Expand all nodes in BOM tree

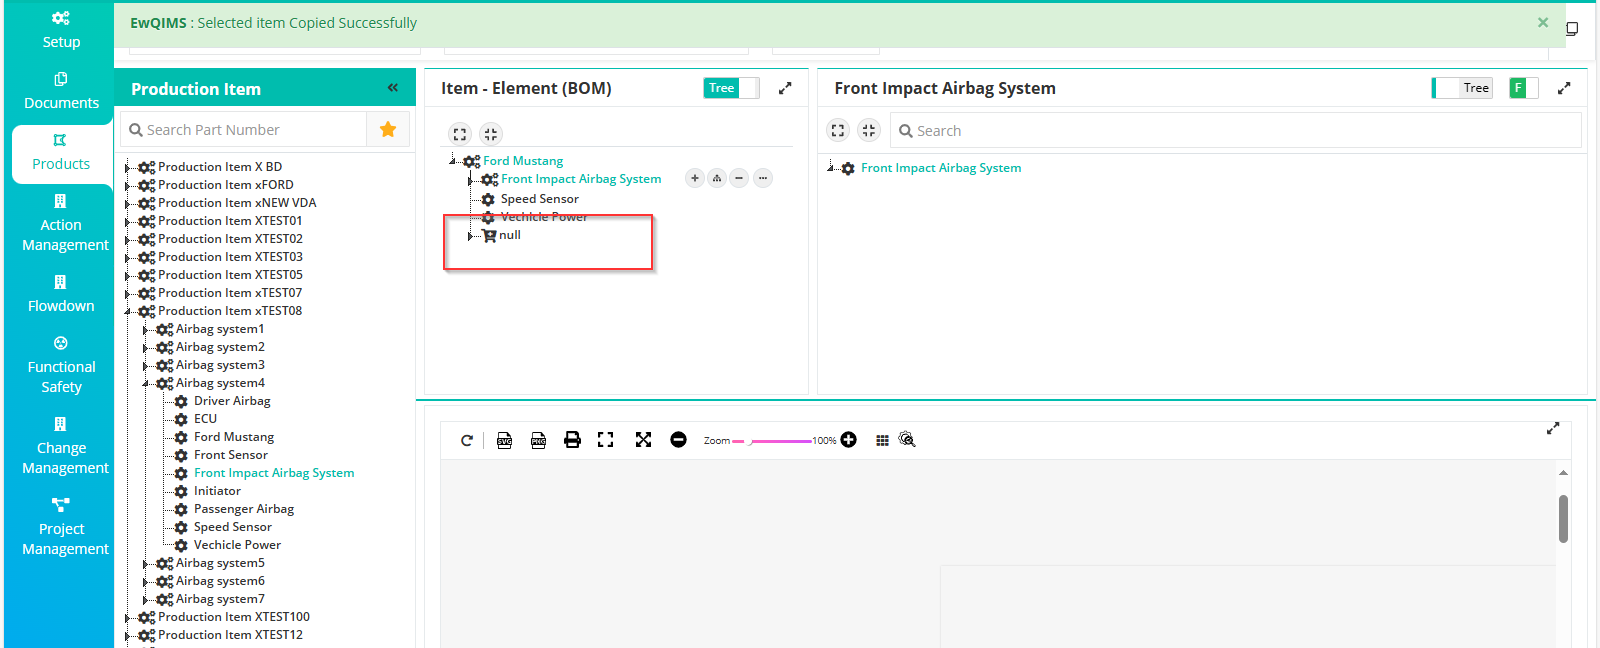460,134
